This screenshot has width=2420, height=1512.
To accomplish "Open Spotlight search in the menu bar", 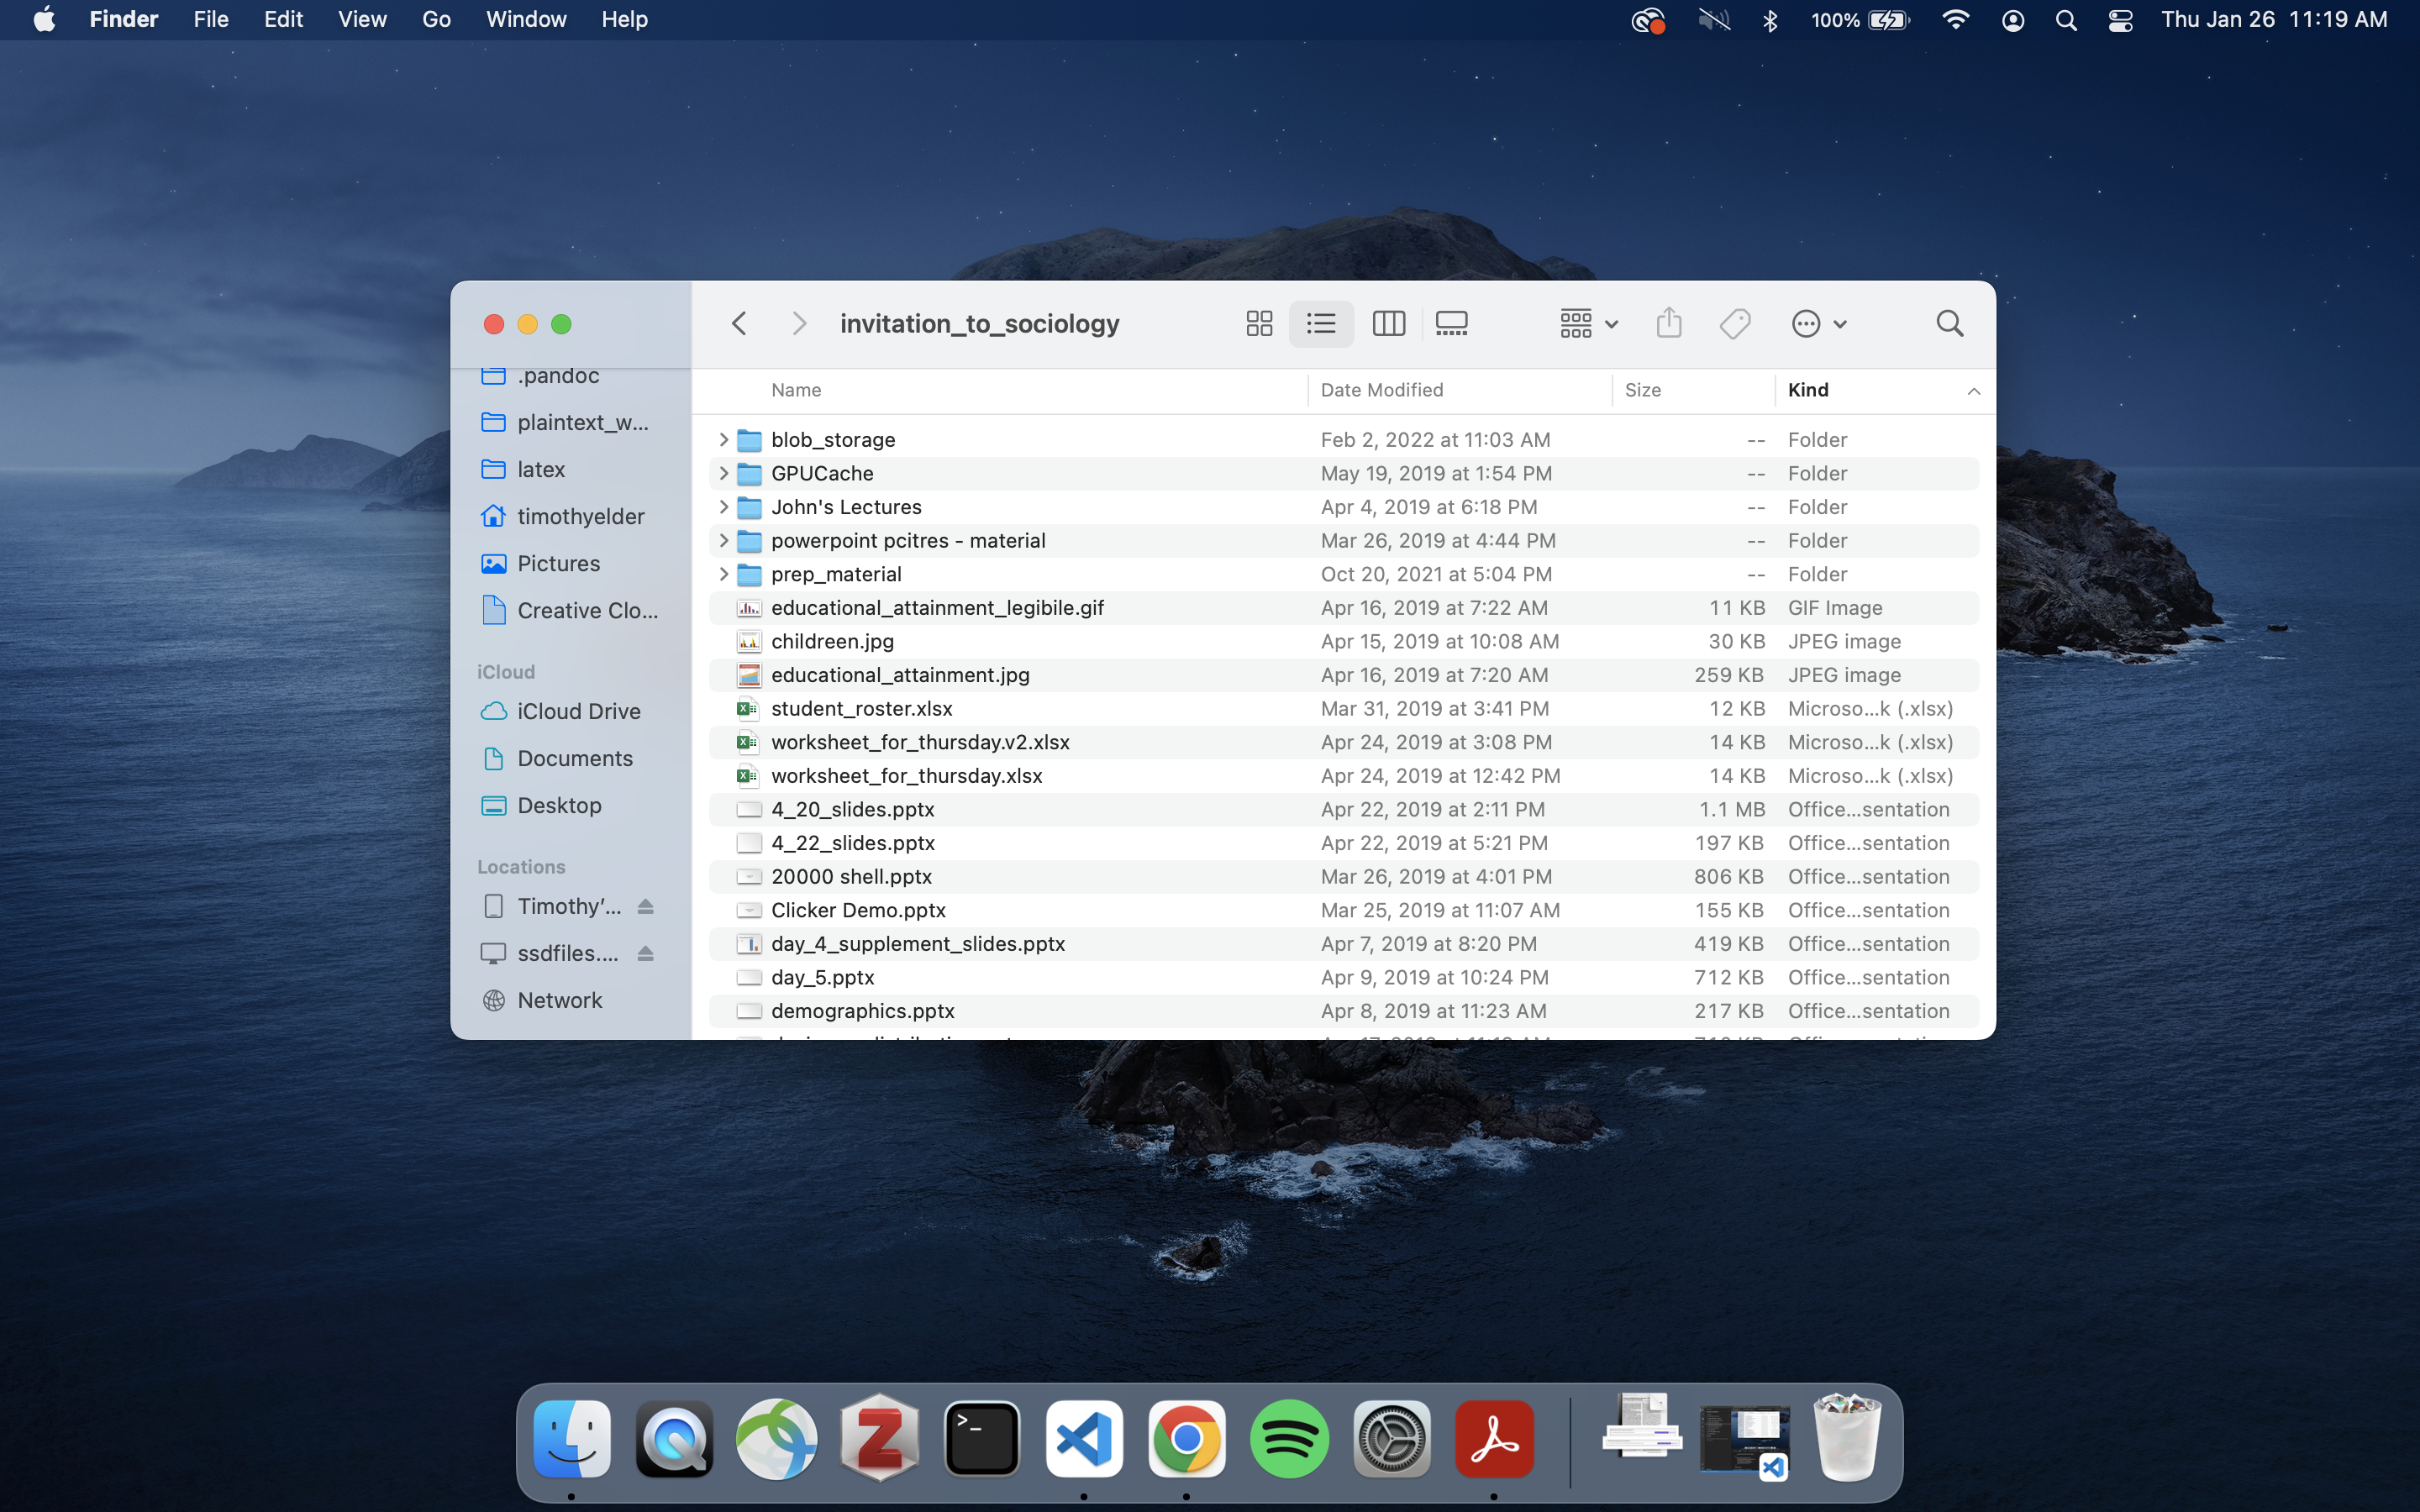I will (2066, 19).
